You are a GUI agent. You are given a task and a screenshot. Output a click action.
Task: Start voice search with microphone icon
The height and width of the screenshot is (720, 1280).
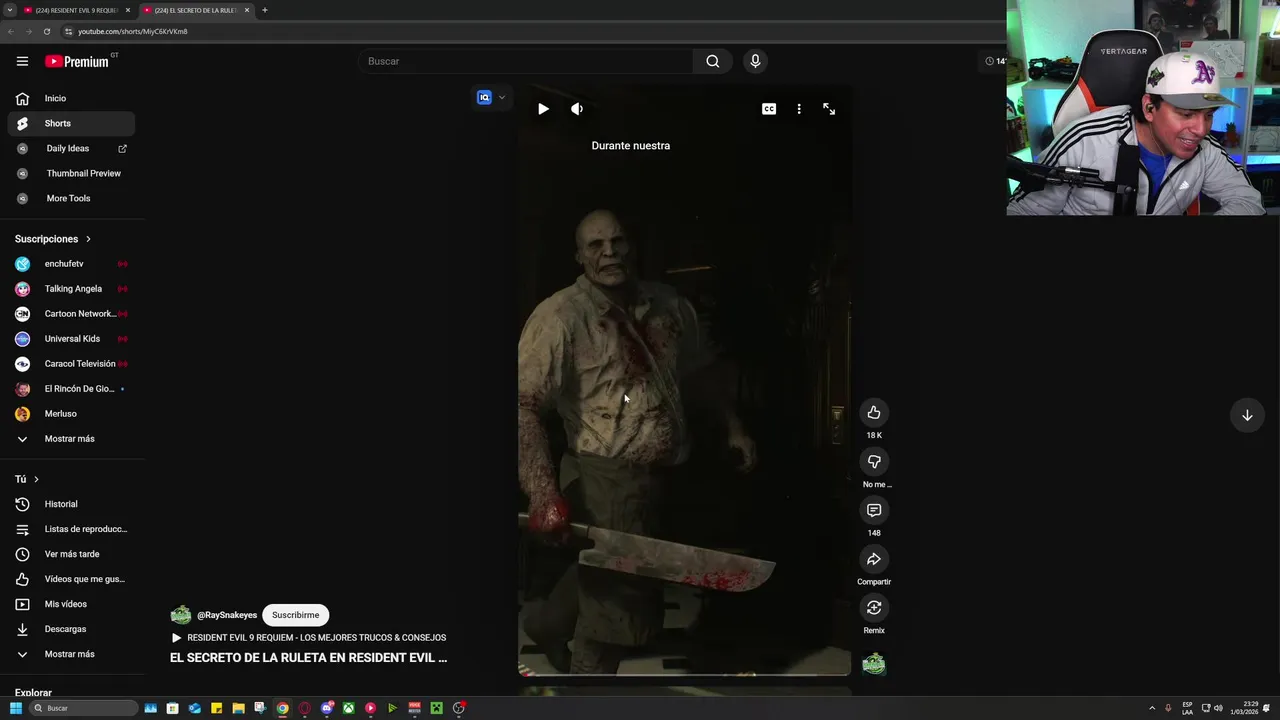755,61
